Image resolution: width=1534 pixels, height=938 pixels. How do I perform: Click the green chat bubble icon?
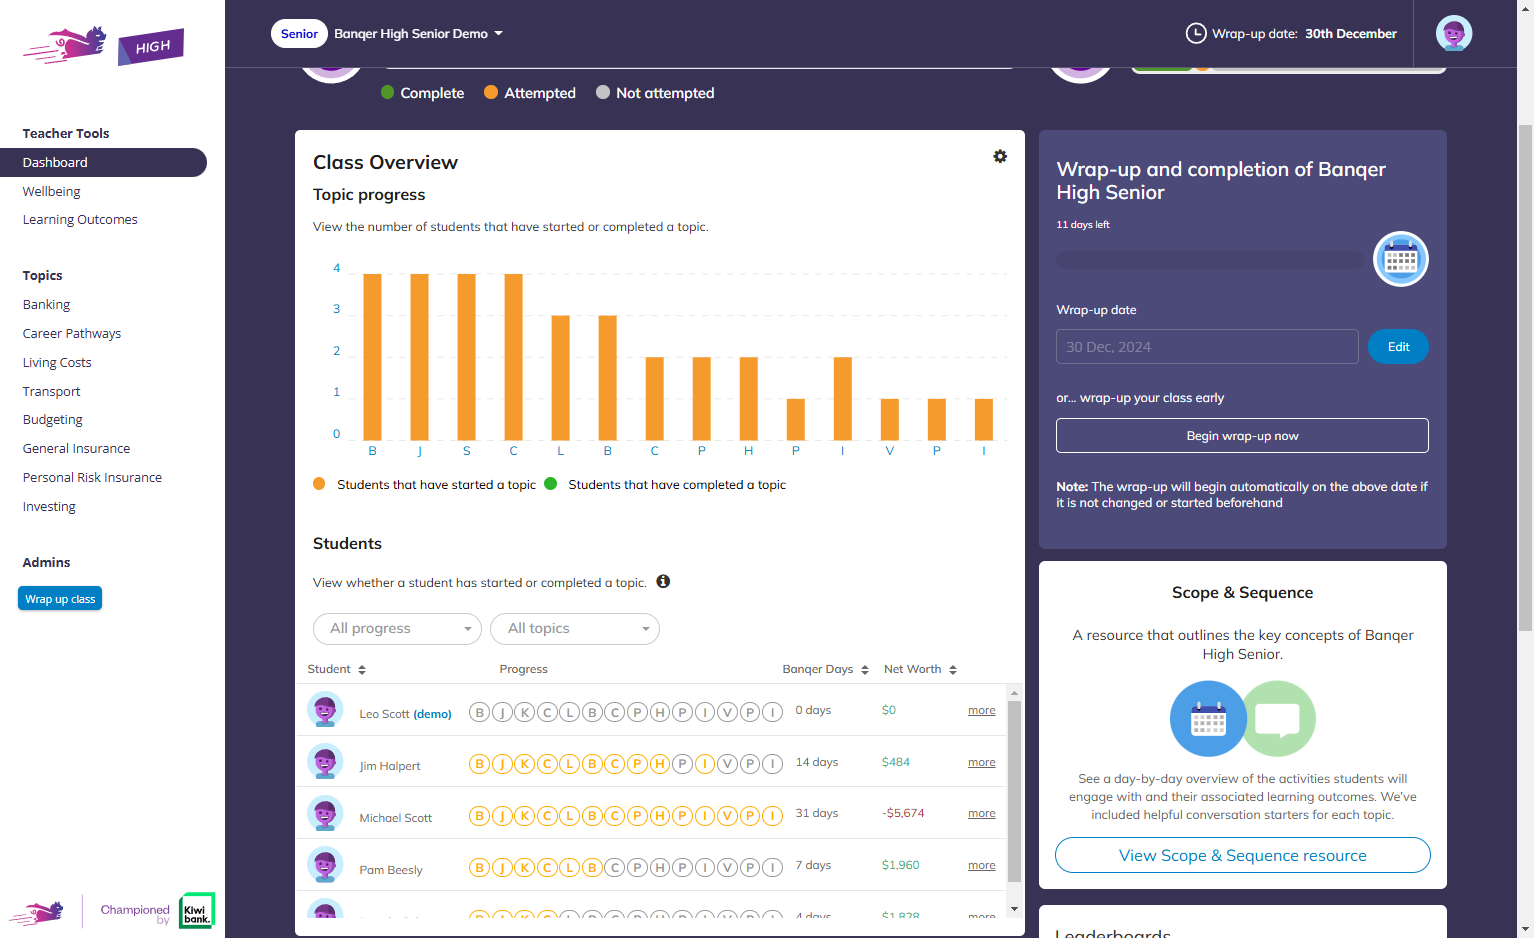click(1278, 719)
